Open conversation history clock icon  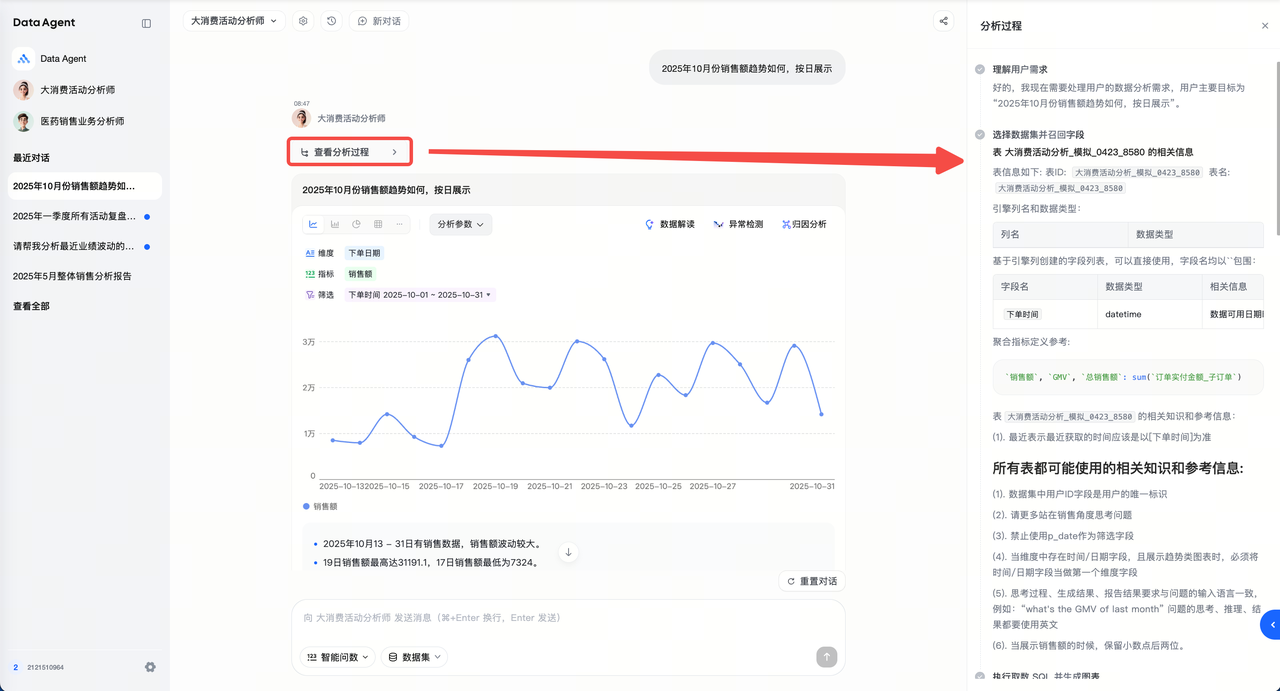[332, 21]
